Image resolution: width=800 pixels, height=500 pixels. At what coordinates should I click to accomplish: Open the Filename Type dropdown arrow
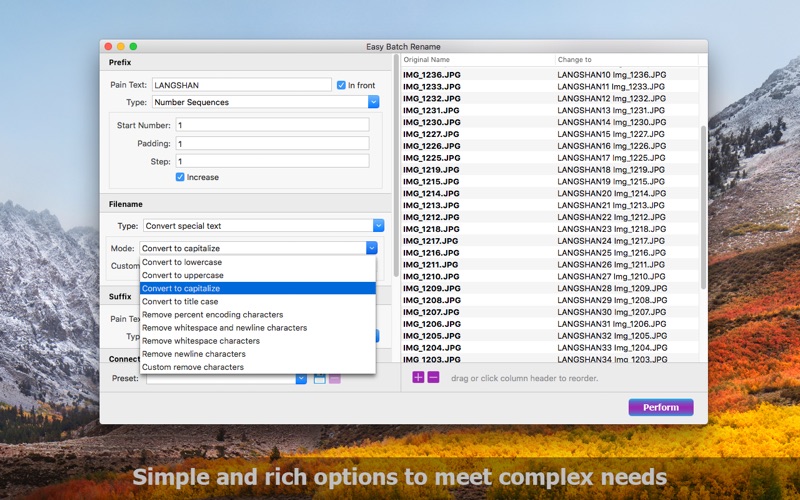378,226
